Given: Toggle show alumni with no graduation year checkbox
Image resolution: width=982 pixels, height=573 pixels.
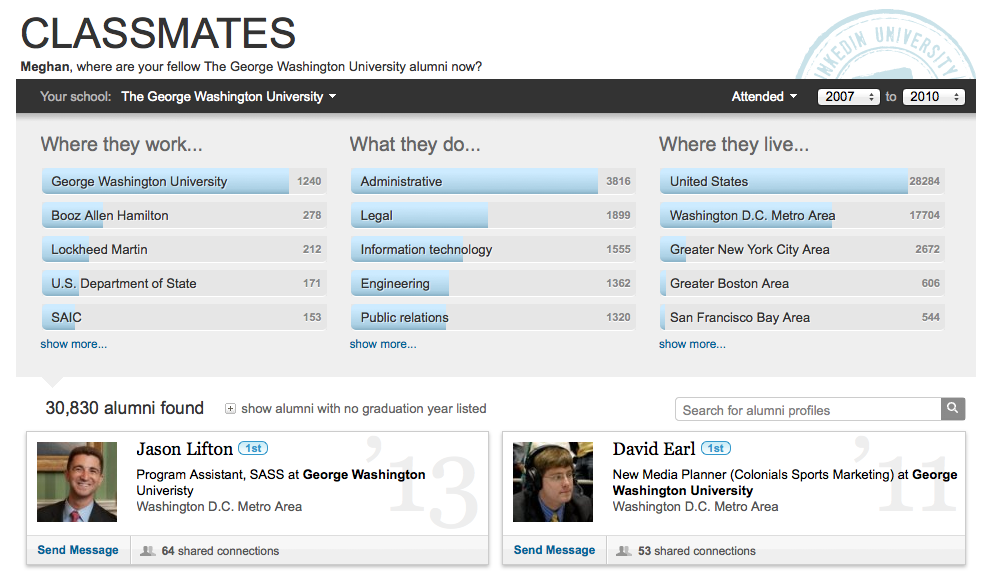Looking at the screenshot, I should pyautogui.click(x=230, y=409).
